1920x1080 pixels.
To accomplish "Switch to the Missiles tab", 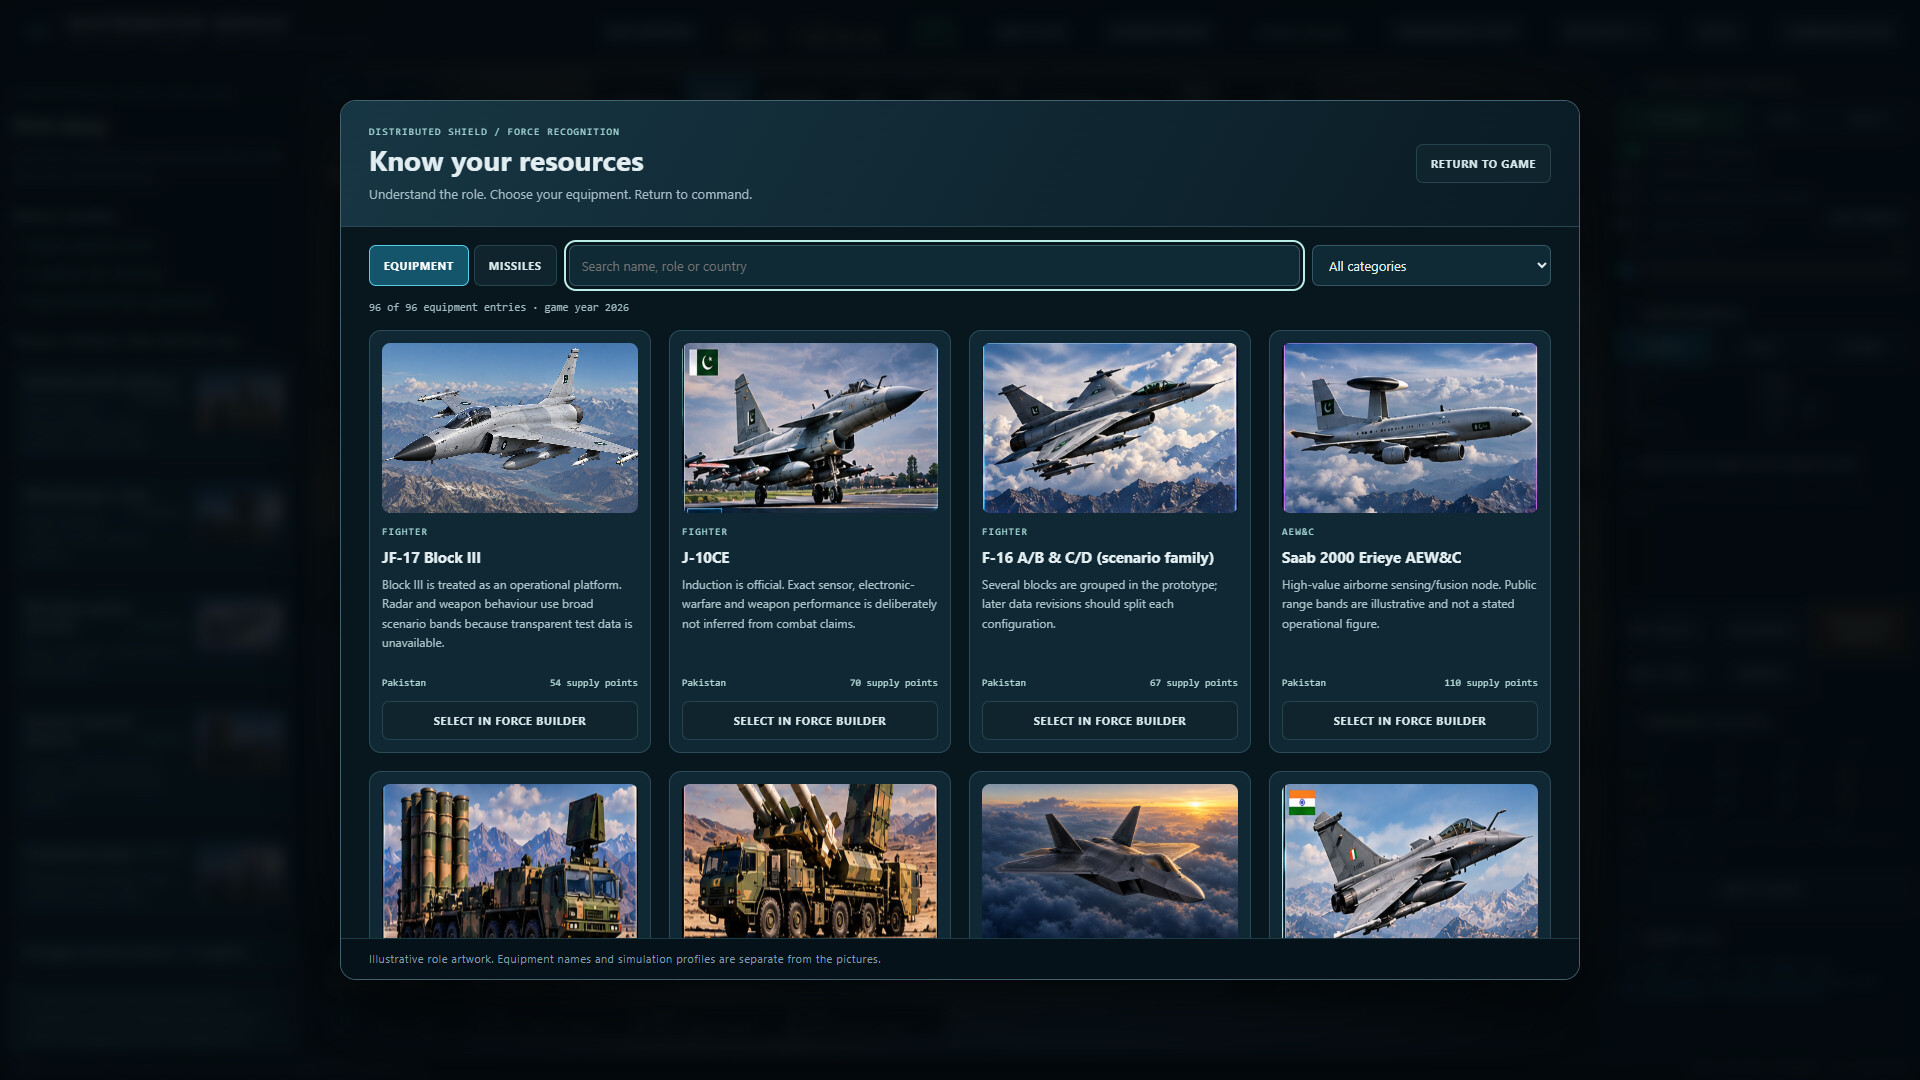I will click(515, 266).
